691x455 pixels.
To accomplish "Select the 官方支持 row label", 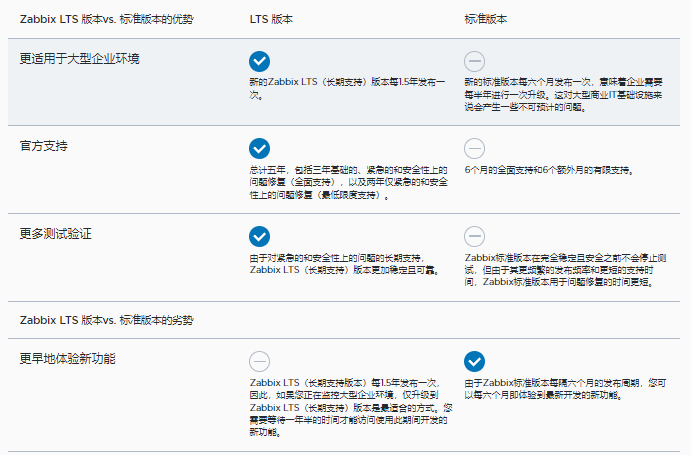I will click(44, 146).
